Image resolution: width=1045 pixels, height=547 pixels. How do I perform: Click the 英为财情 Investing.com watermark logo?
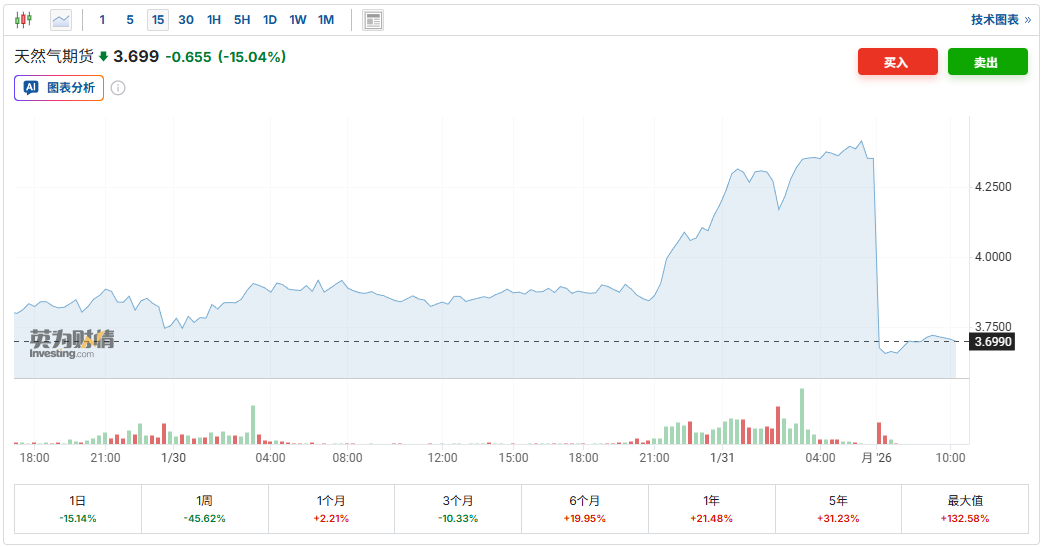pos(72,343)
